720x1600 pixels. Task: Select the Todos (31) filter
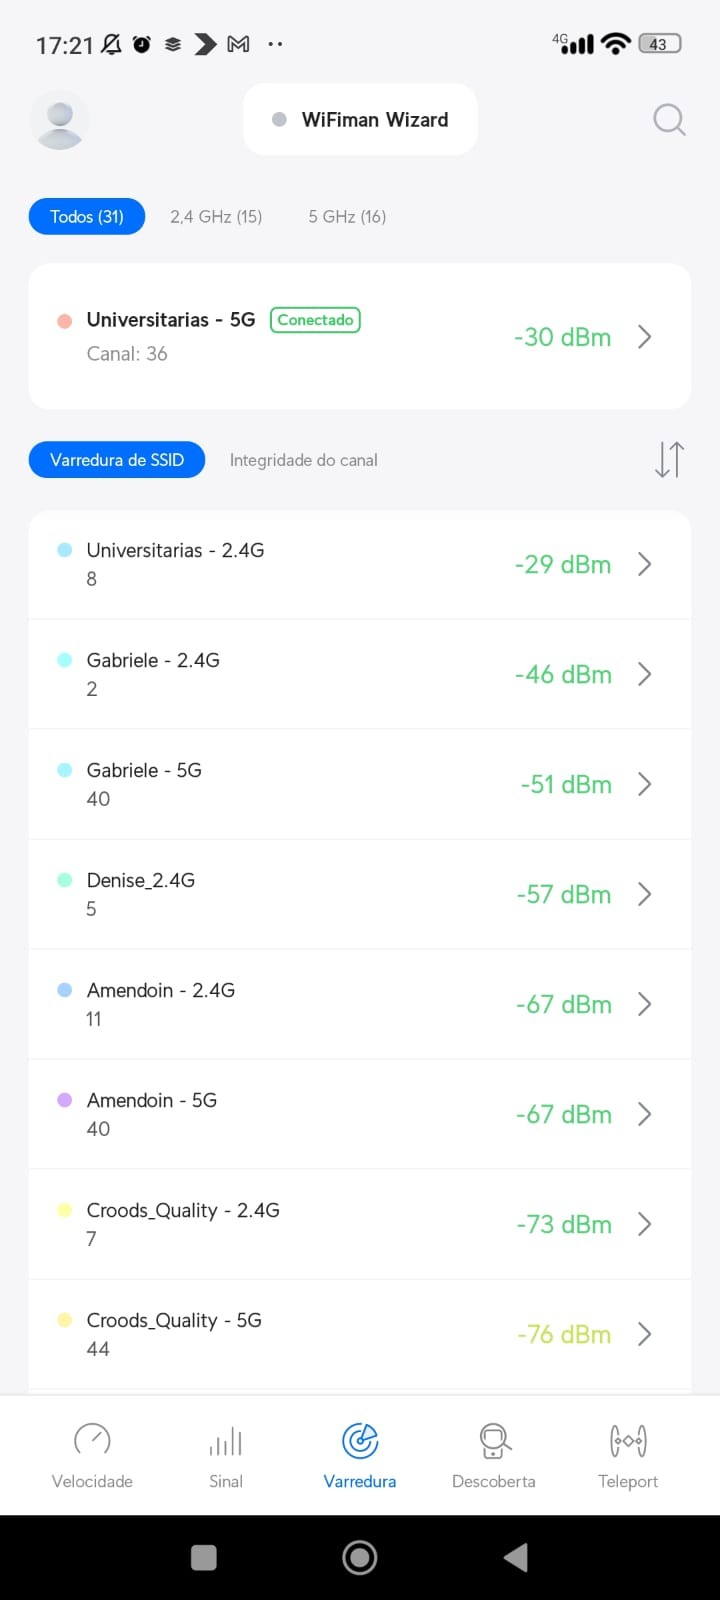[87, 217]
